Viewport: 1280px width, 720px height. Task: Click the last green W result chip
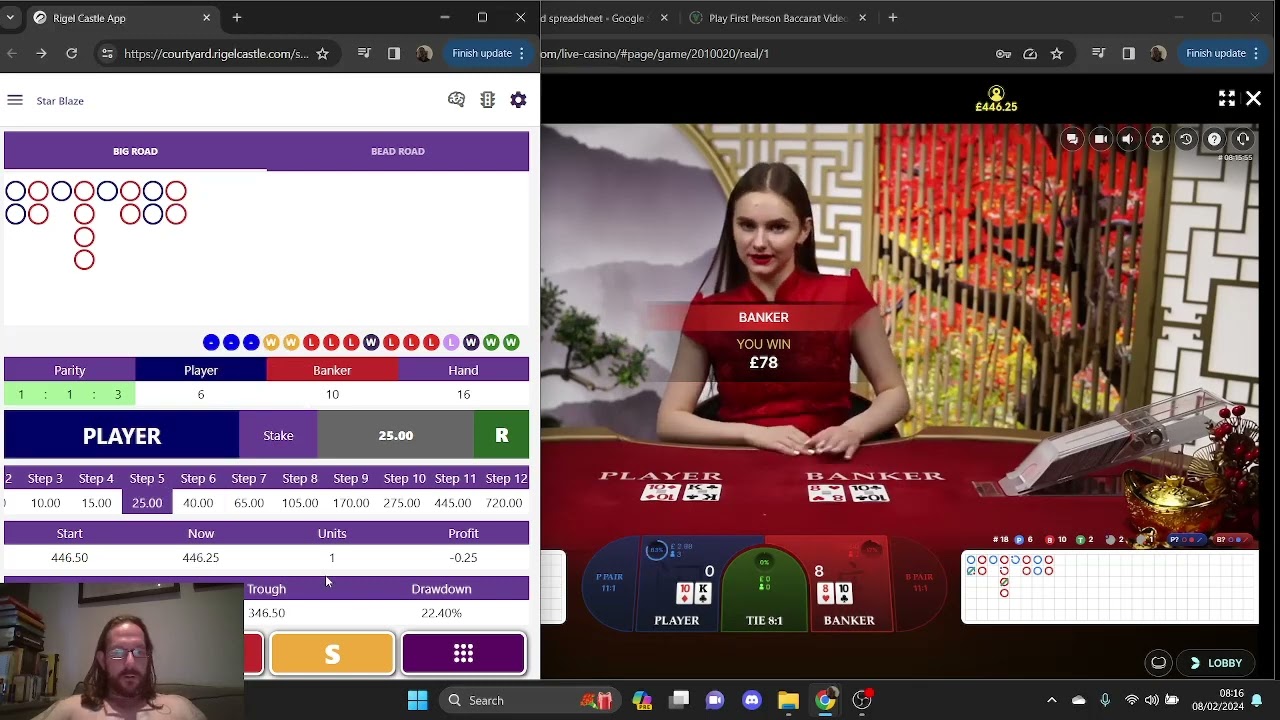tap(511, 342)
